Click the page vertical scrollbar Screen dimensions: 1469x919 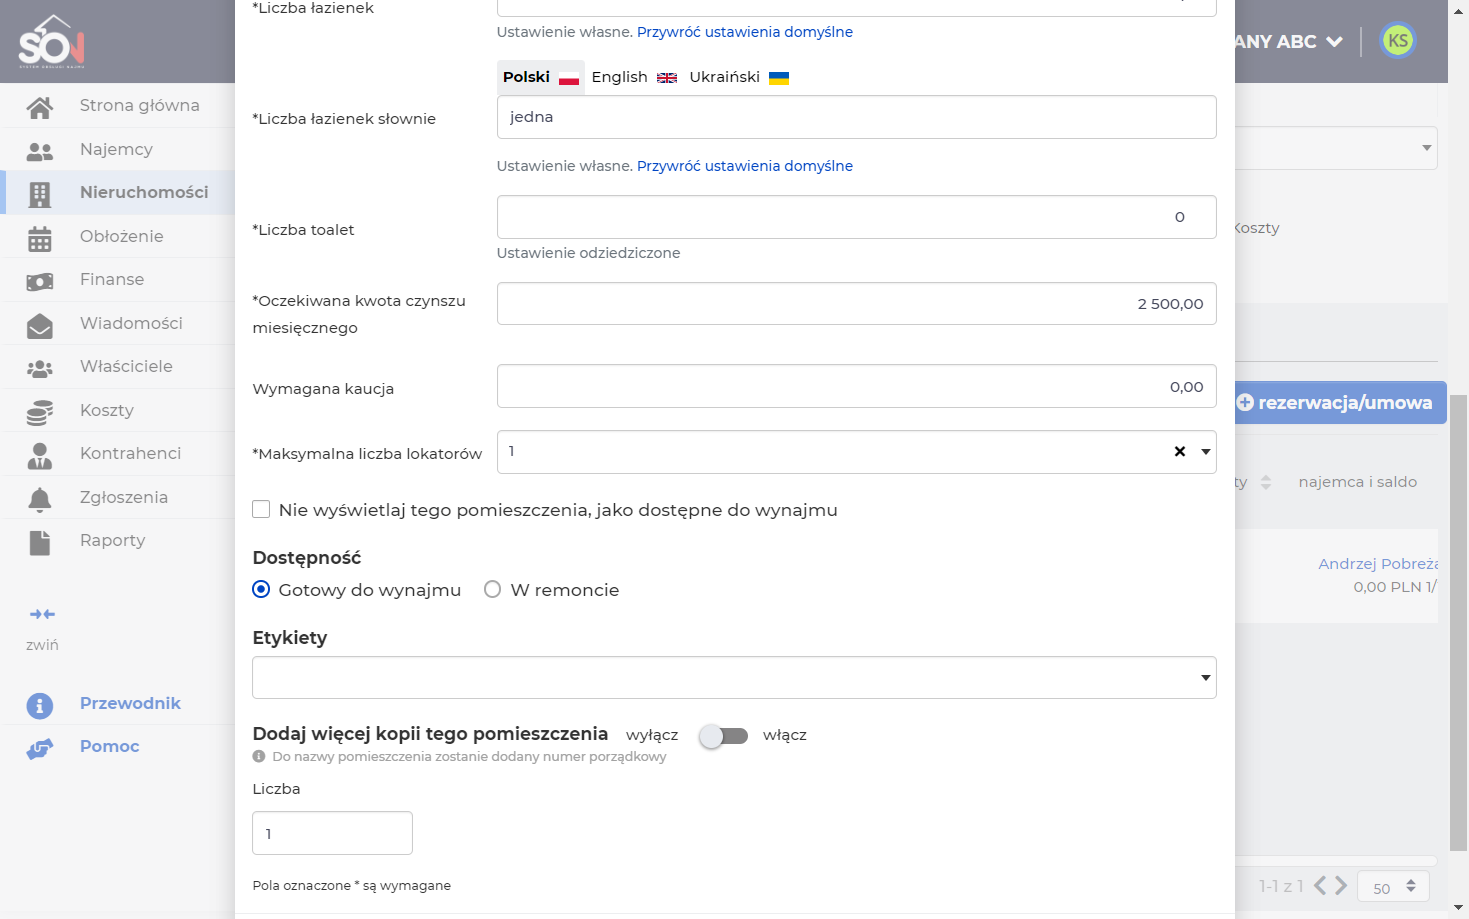1459,622
